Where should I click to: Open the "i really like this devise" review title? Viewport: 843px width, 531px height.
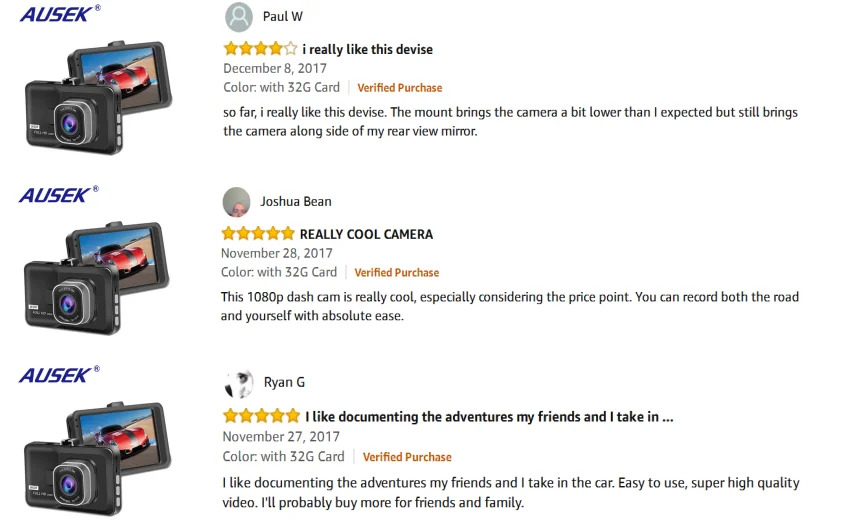tap(367, 49)
